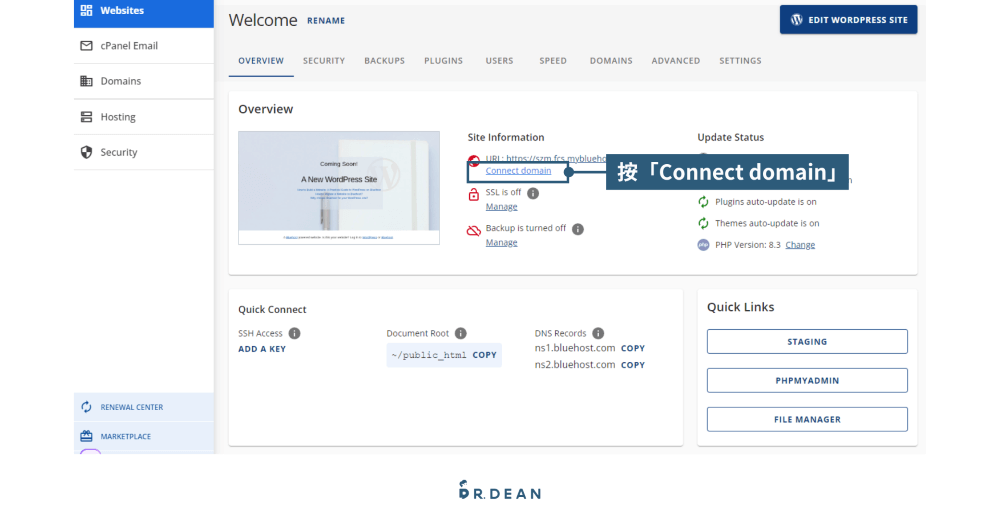Click the SSL is off info icon
The image size is (1000, 521).
point(533,193)
